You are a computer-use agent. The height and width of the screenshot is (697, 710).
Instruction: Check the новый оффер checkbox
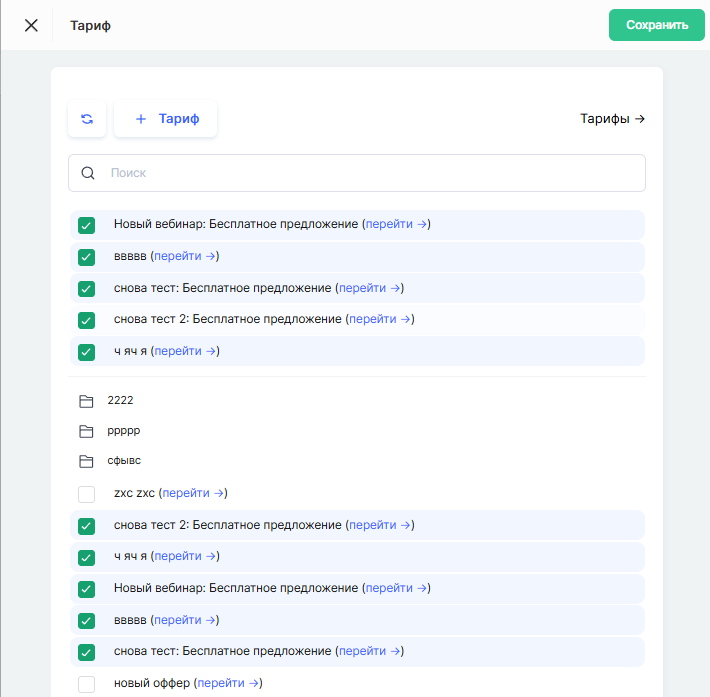86,684
